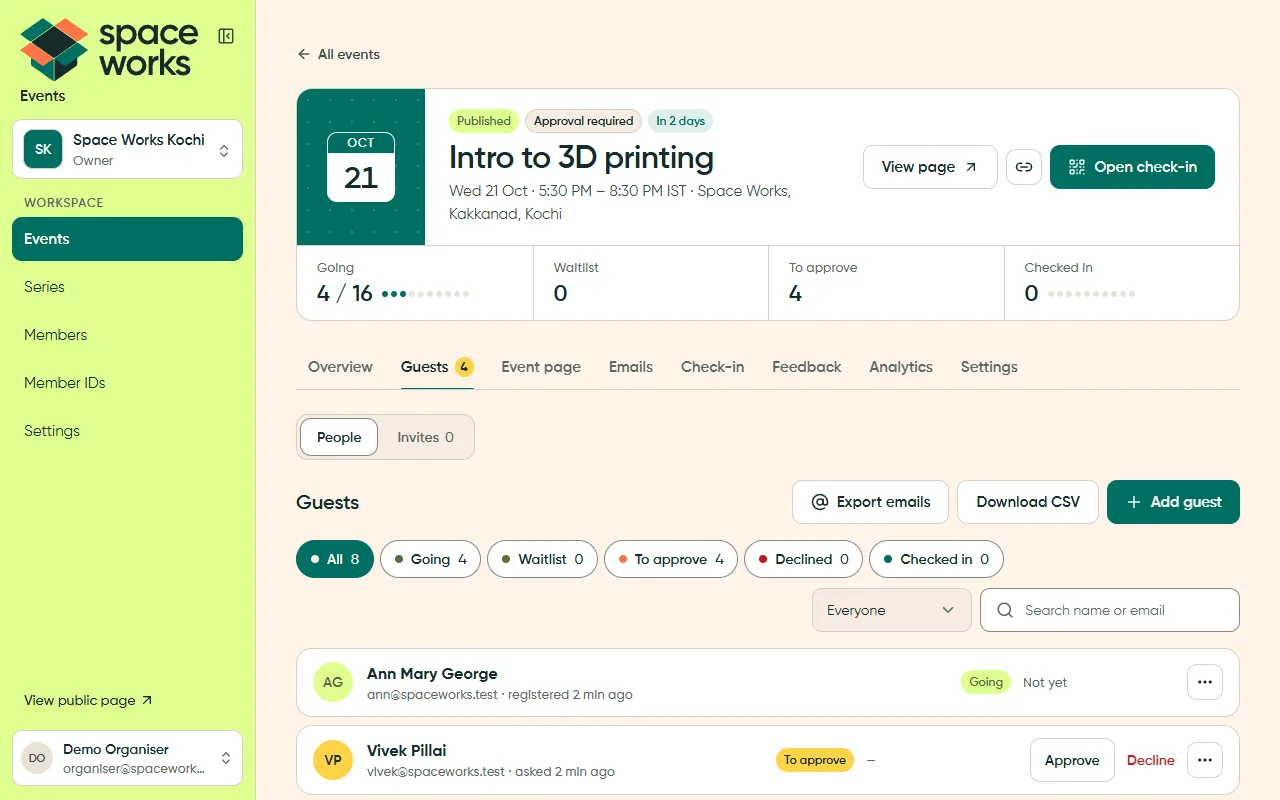This screenshot has width=1280, height=800.
Task: Click Ann Mary George's Going badge
Action: point(985,682)
